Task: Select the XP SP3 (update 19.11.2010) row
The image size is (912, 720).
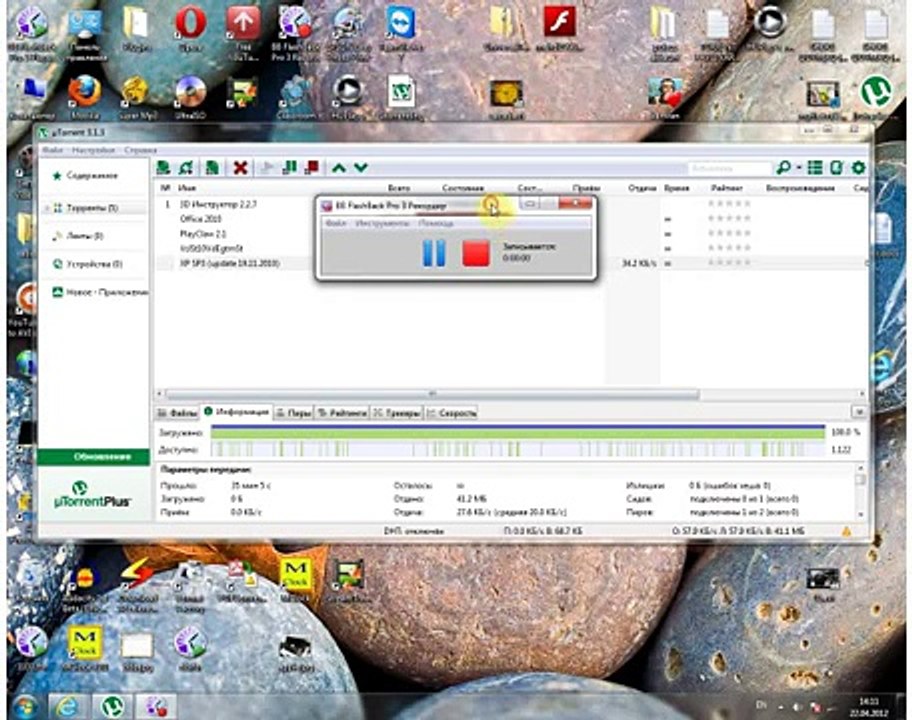Action: 230,263
